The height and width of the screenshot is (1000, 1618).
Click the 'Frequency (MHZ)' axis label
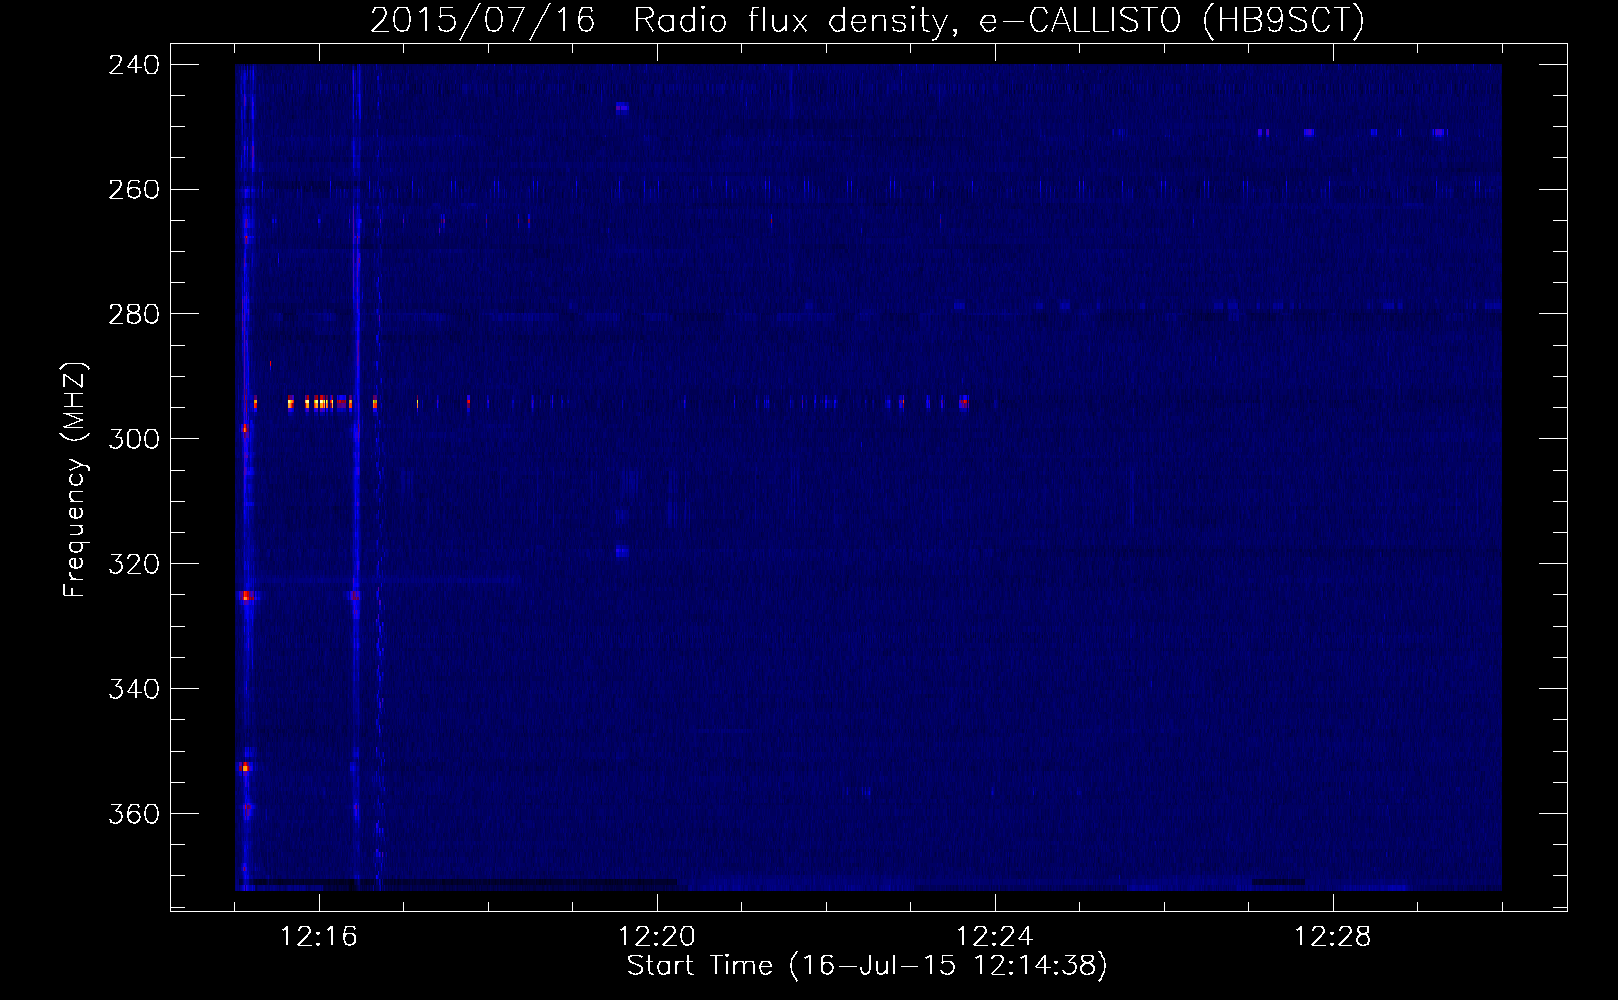[75, 480]
